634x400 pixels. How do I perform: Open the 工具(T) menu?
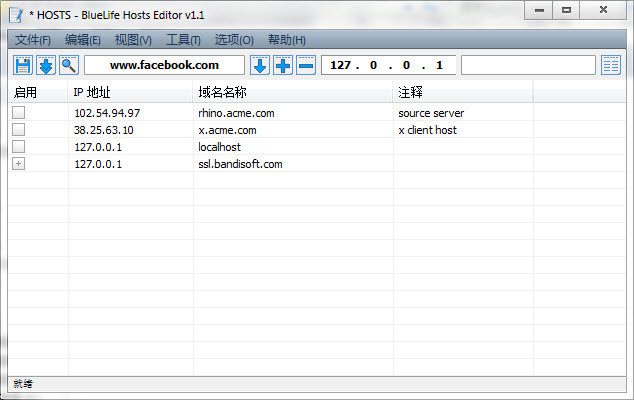click(x=183, y=40)
